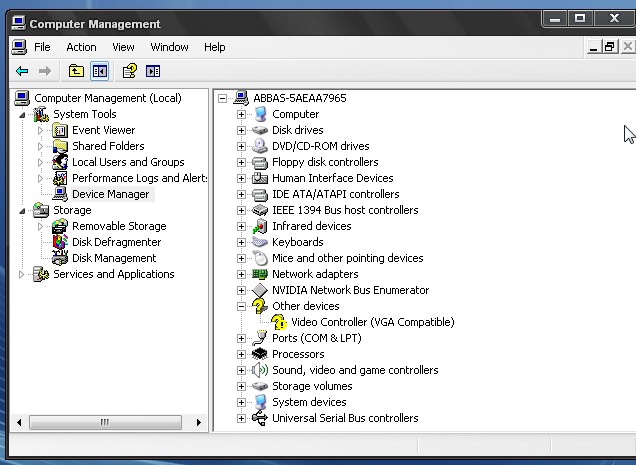Expand the Computer device category
The width and height of the screenshot is (636, 465).
(241, 114)
